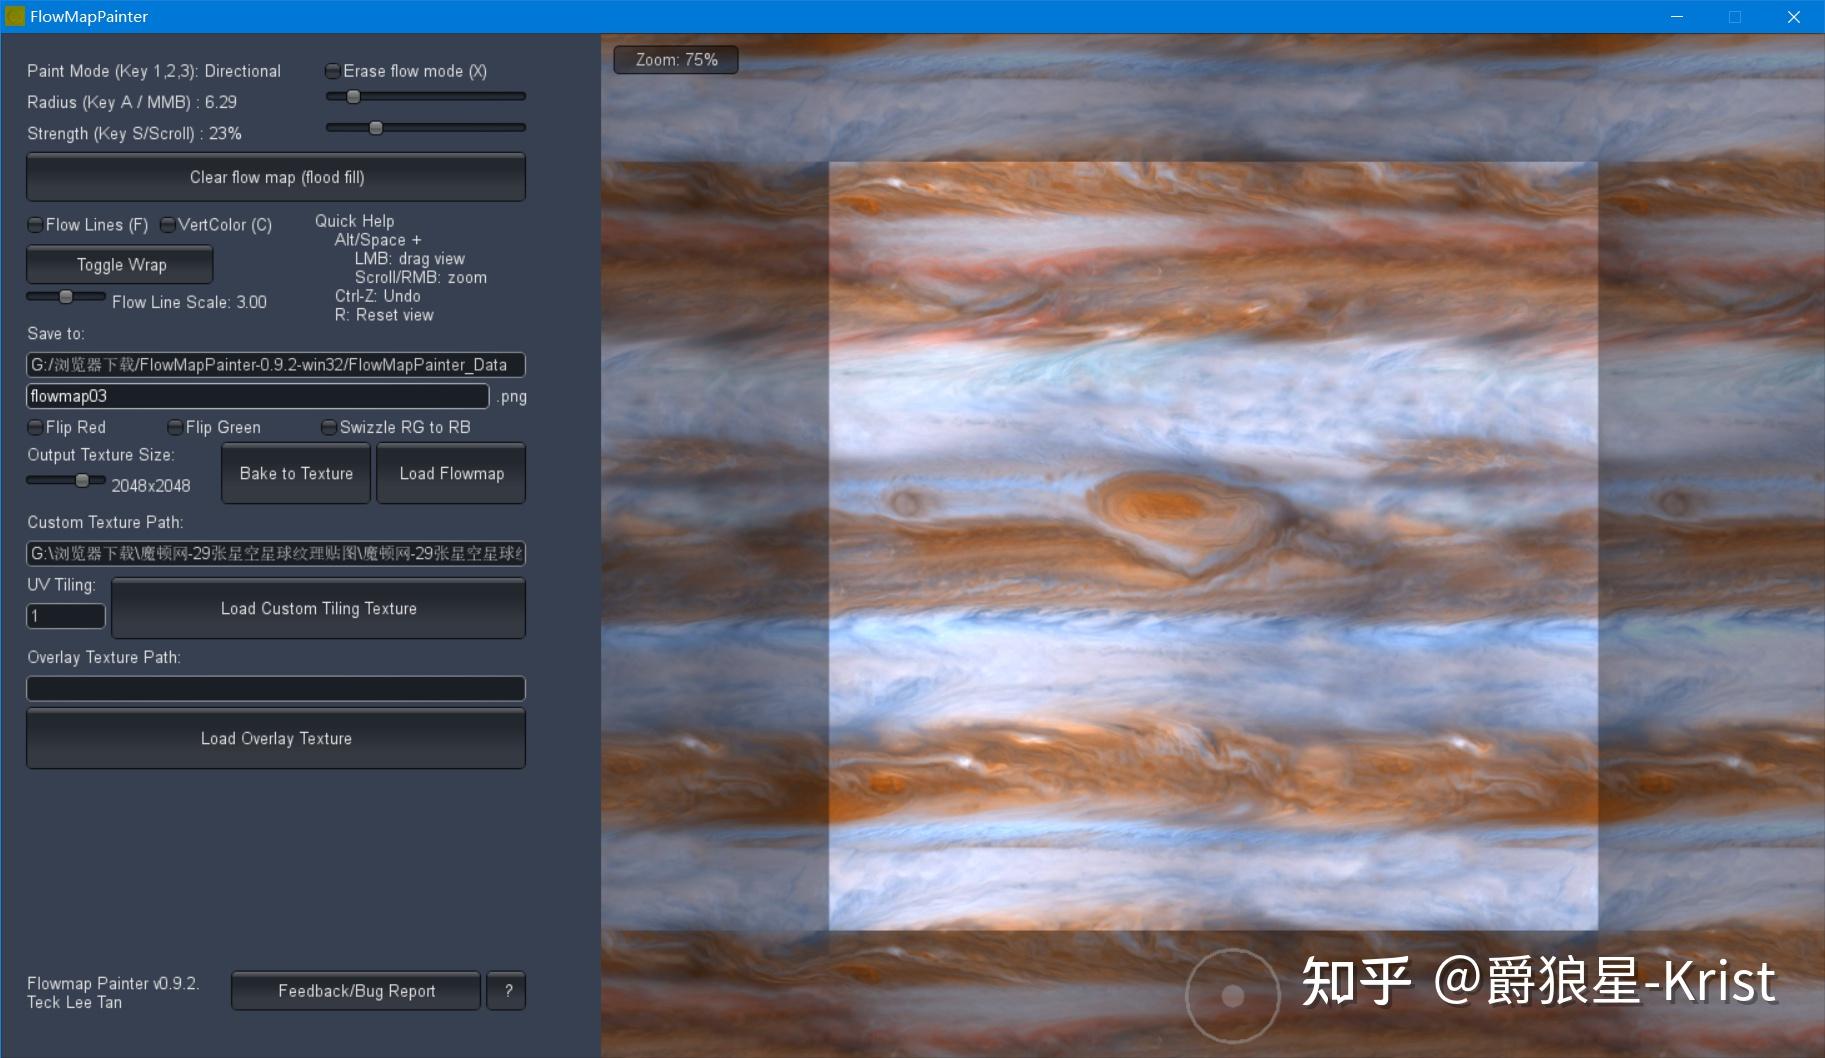Enable Erase flow mode

pyautogui.click(x=331, y=70)
